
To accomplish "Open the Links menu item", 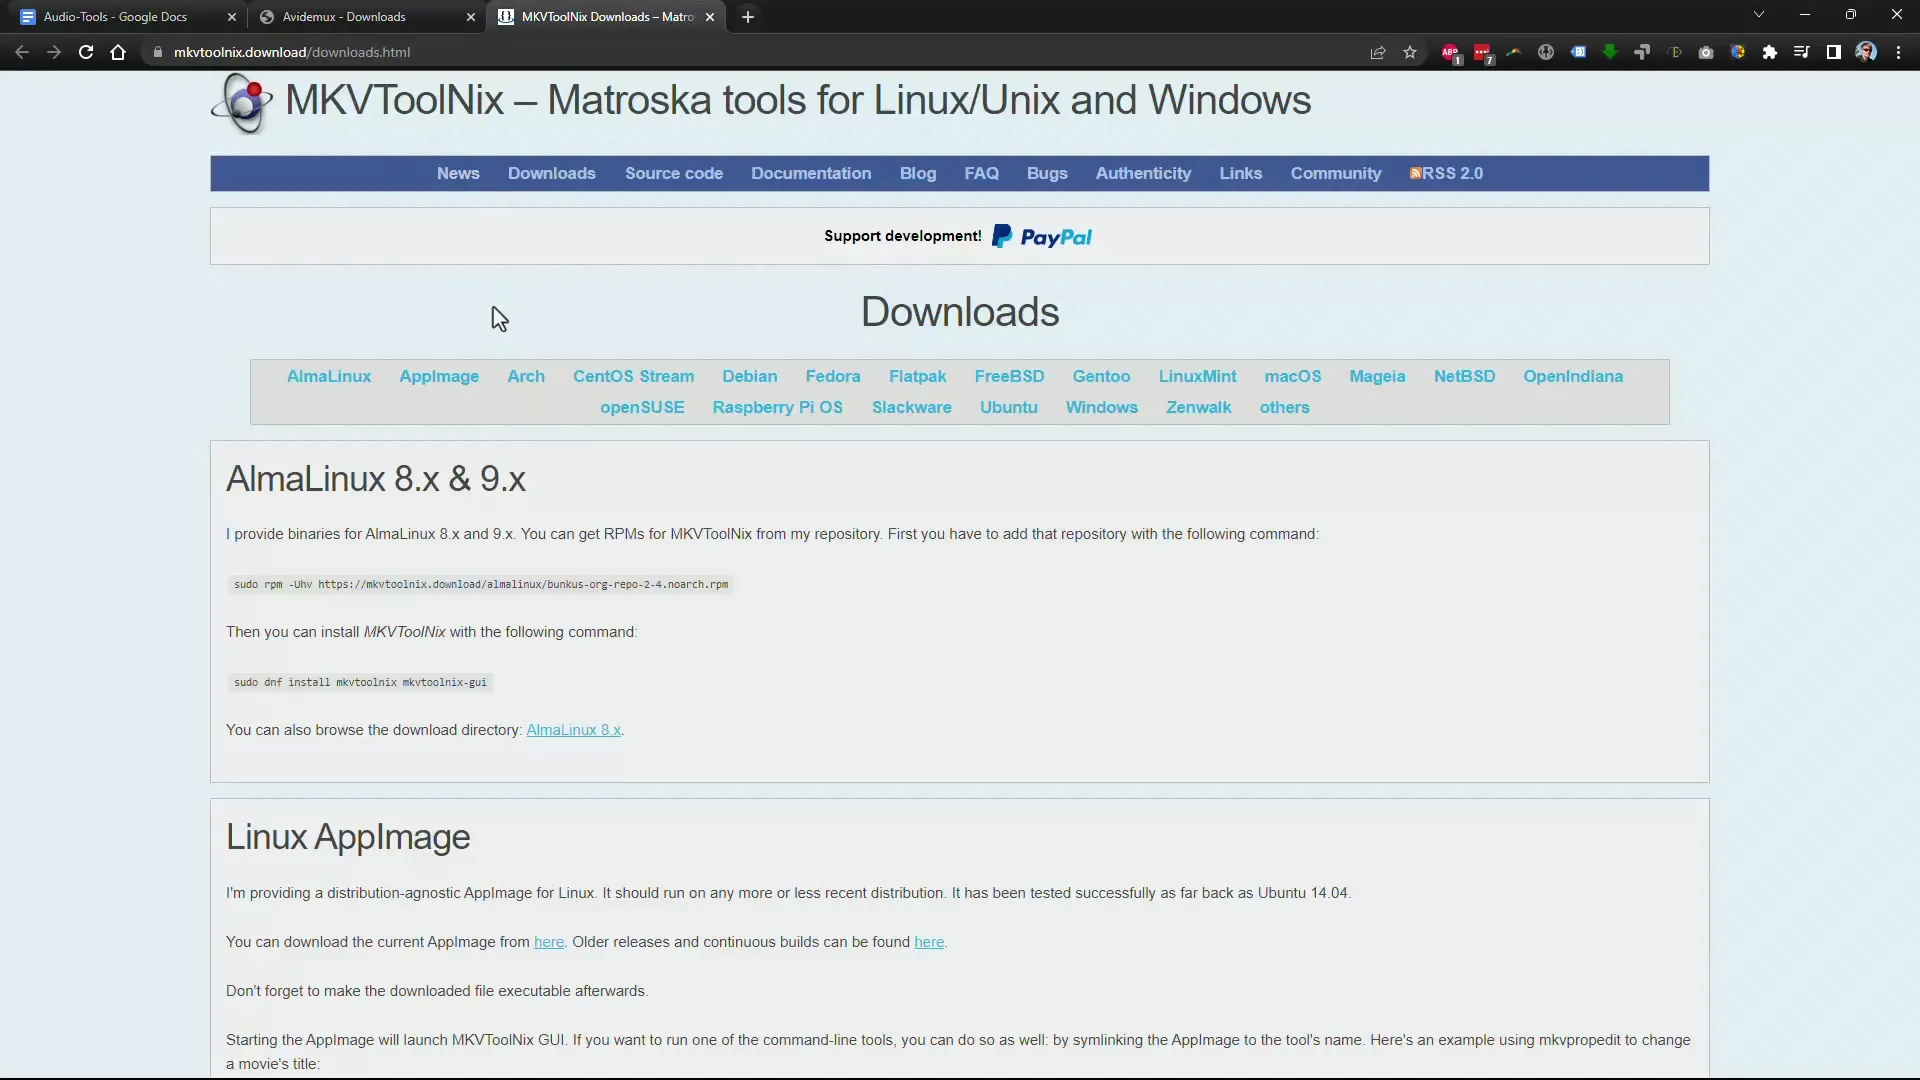I will 1240,173.
